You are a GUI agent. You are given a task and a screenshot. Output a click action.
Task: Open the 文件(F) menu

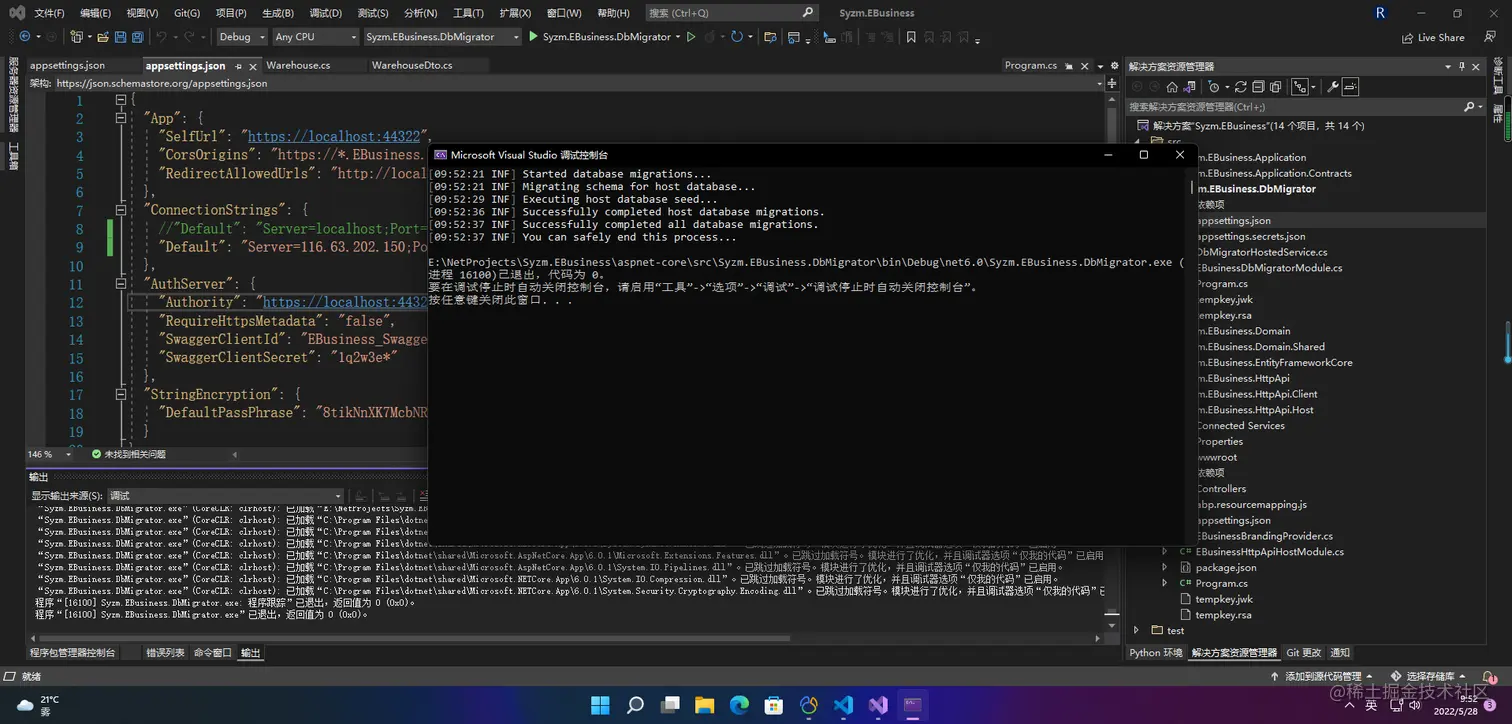pyautogui.click(x=49, y=13)
